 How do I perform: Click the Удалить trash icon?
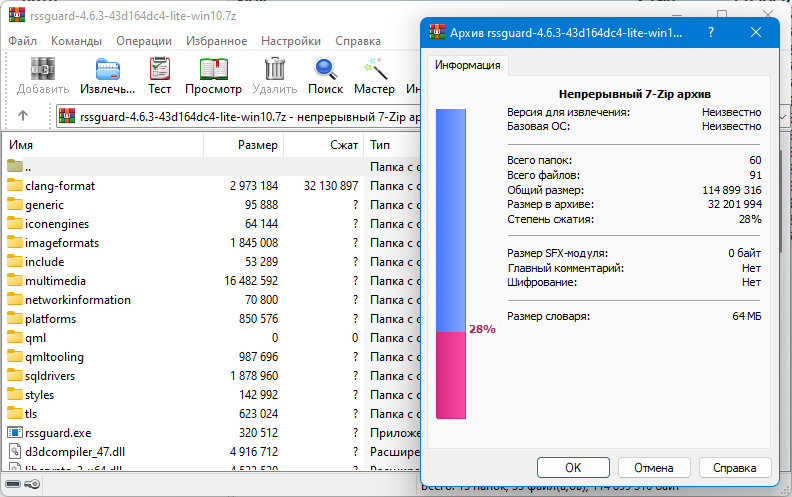275,69
